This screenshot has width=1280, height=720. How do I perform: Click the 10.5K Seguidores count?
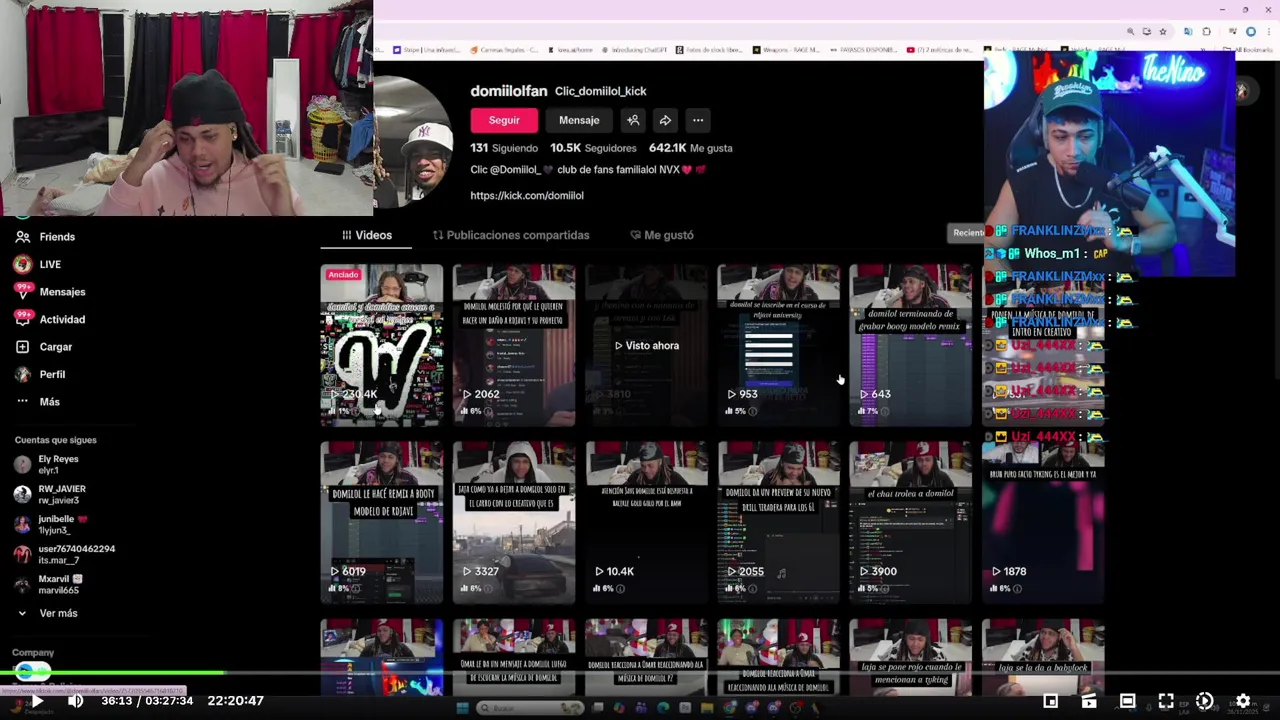[594, 148]
